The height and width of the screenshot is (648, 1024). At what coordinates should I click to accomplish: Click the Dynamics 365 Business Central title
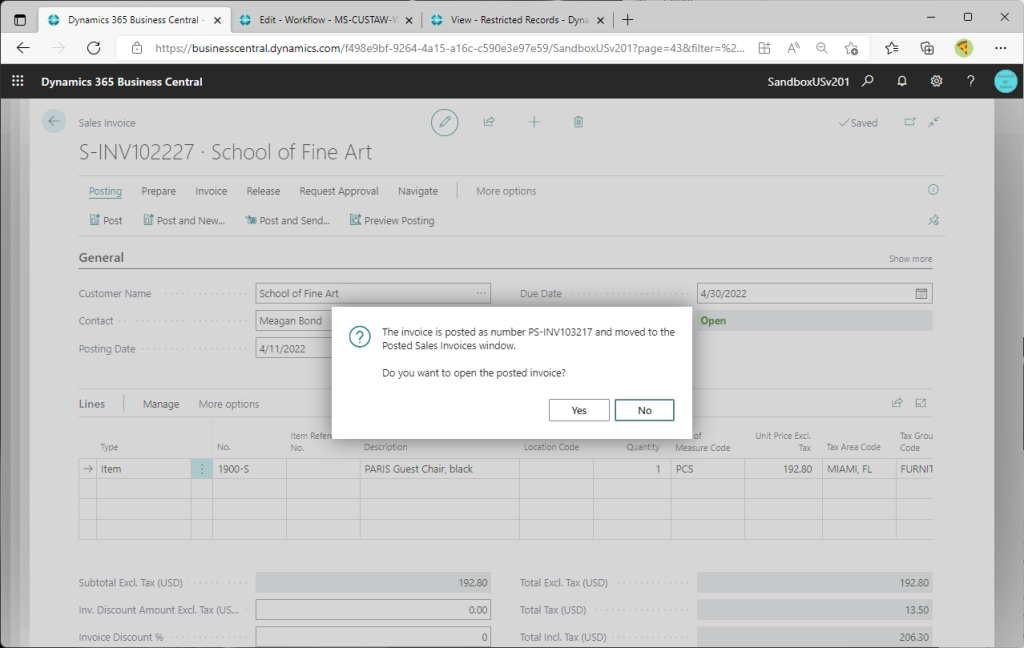pos(121,82)
